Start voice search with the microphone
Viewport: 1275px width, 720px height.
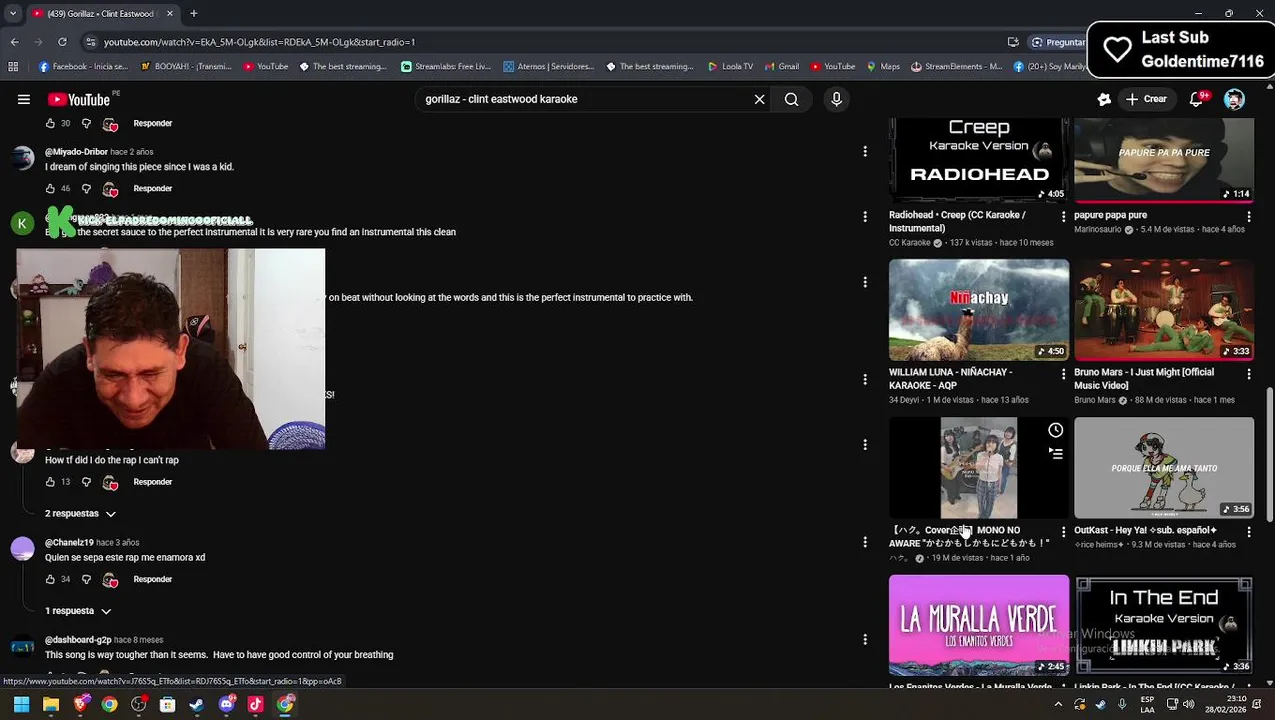837,99
